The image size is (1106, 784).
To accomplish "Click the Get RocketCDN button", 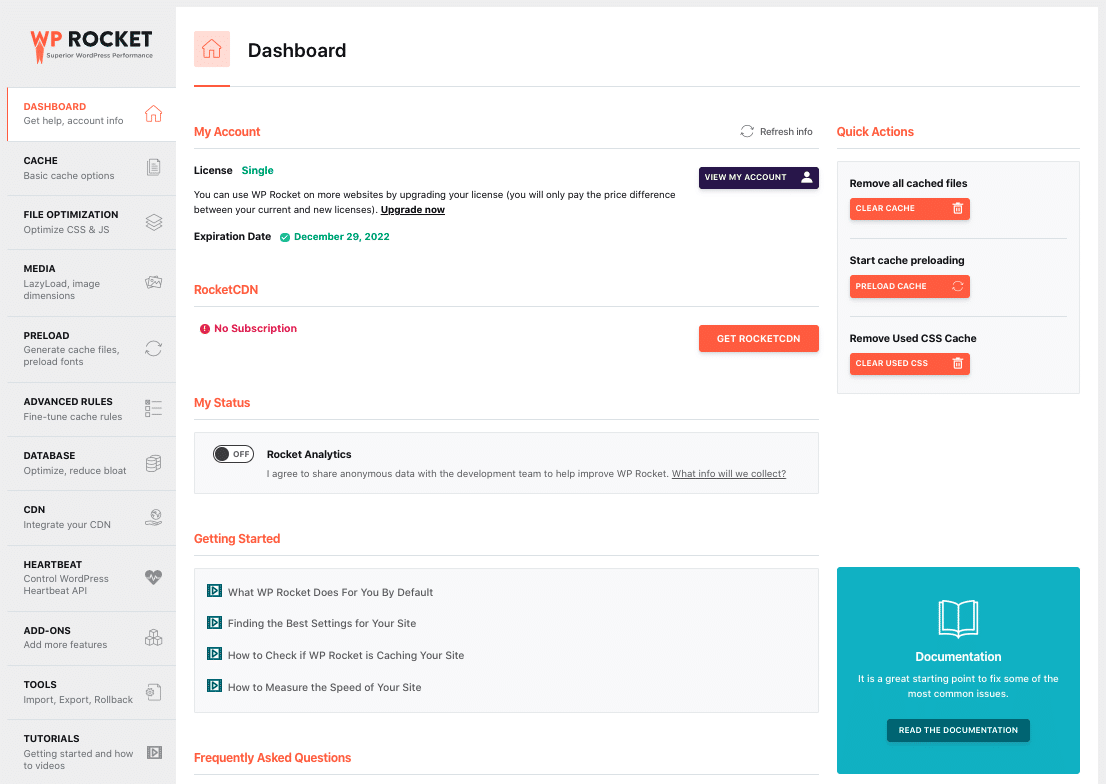I will click(758, 339).
